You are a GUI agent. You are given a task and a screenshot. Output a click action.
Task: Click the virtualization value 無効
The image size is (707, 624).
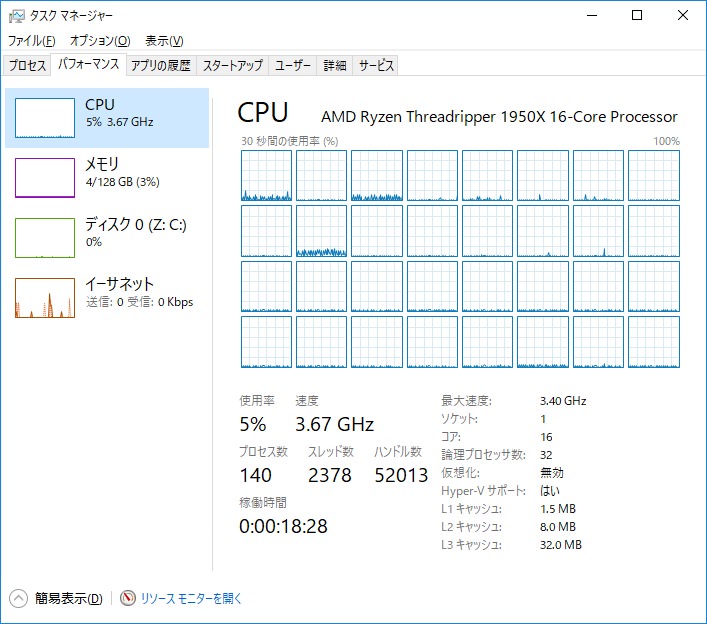coord(552,473)
